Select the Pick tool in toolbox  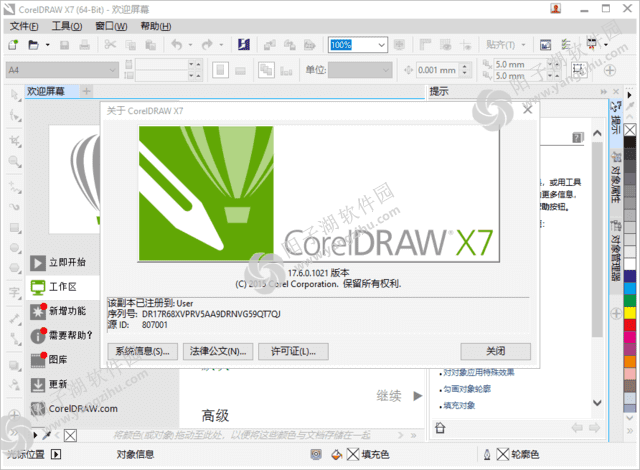(15, 95)
